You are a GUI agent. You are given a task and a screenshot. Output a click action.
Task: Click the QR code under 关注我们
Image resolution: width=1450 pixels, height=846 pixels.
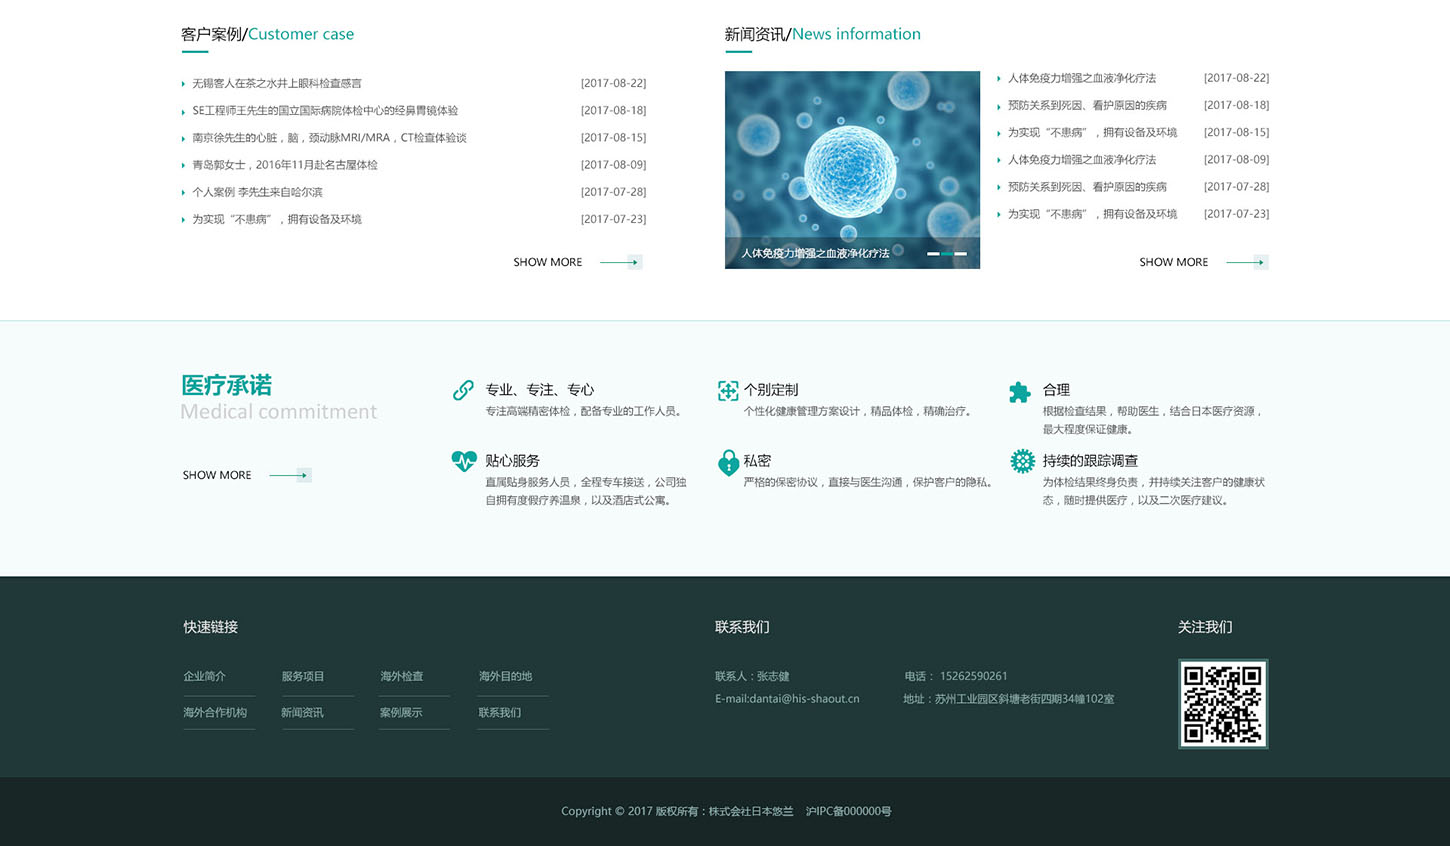pos(1222,703)
